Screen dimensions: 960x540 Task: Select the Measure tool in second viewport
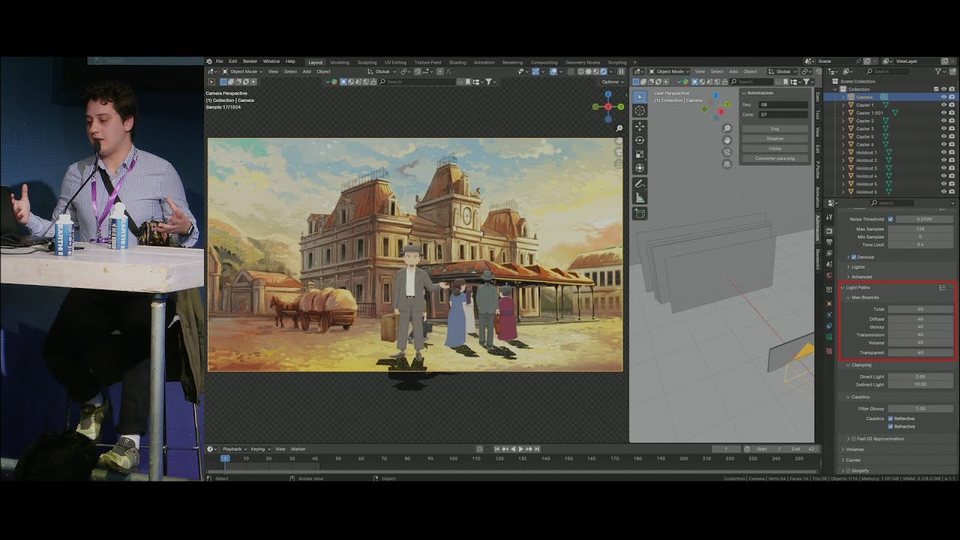(640, 198)
